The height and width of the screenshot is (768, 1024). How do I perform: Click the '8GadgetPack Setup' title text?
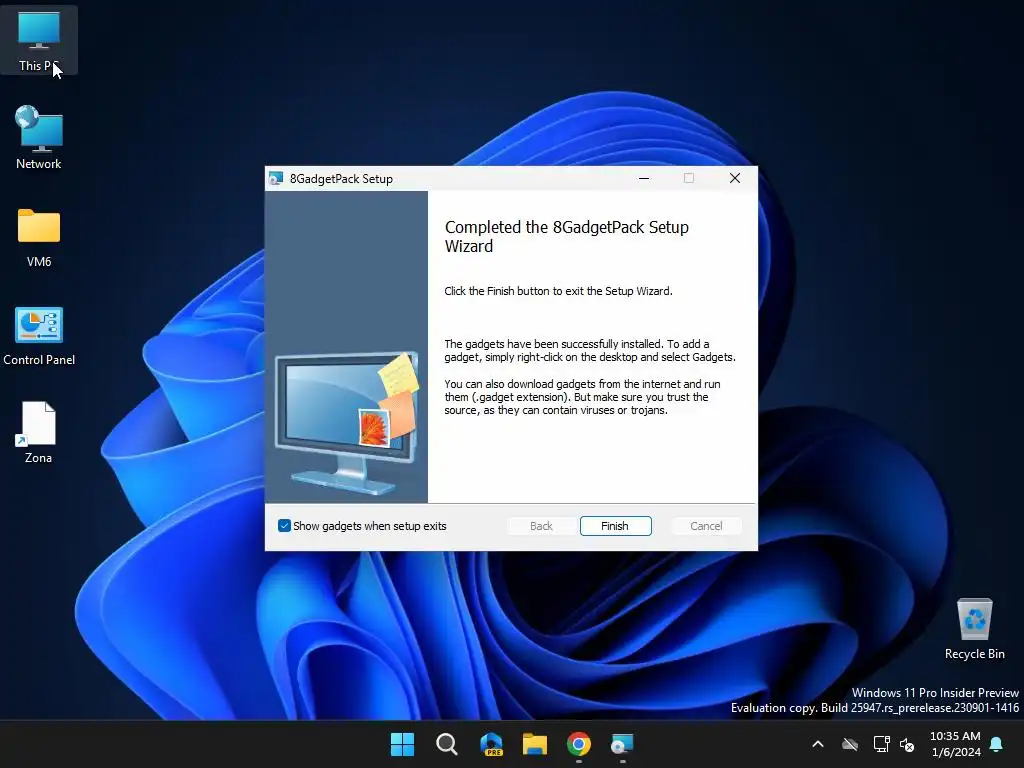pyautogui.click(x=341, y=179)
